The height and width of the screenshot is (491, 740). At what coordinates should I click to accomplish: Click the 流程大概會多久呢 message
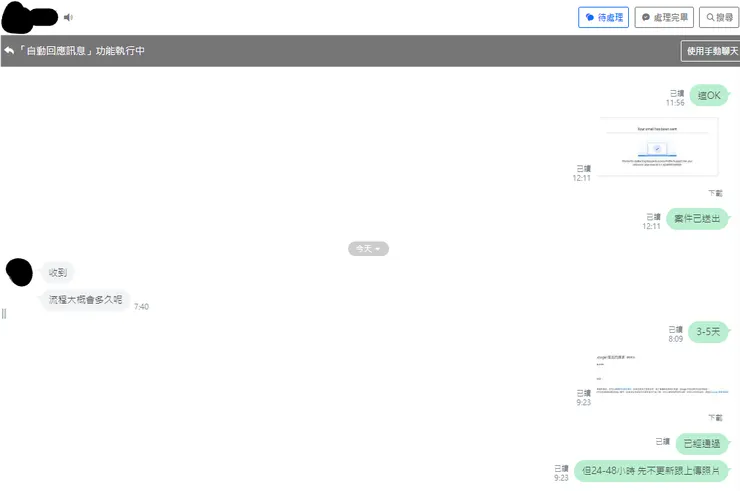click(85, 299)
